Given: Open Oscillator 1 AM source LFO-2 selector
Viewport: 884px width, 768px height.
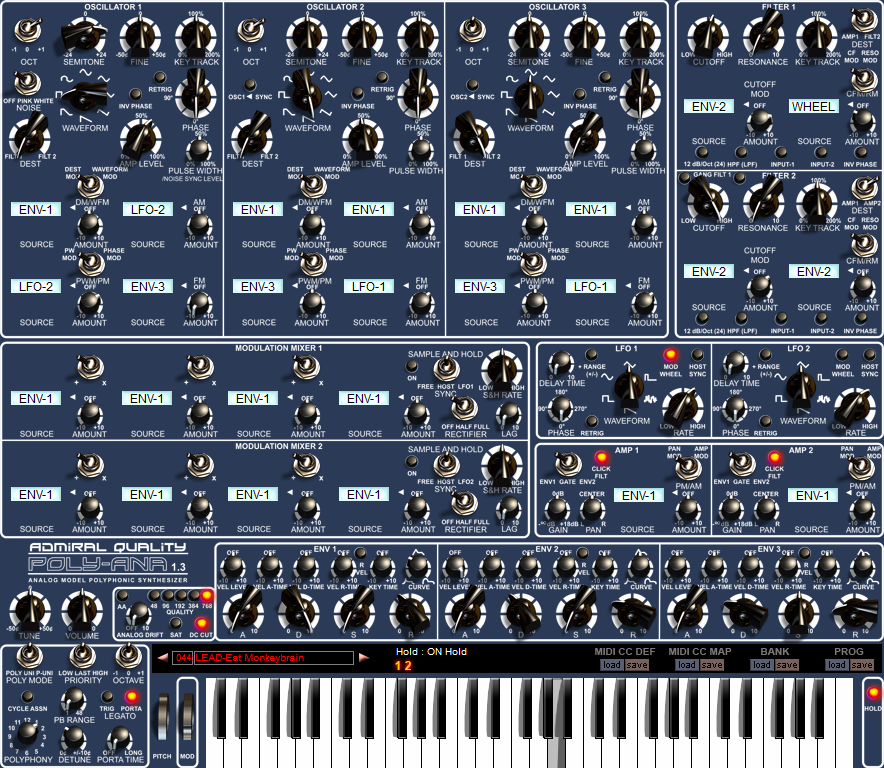Looking at the screenshot, I should [x=148, y=210].
